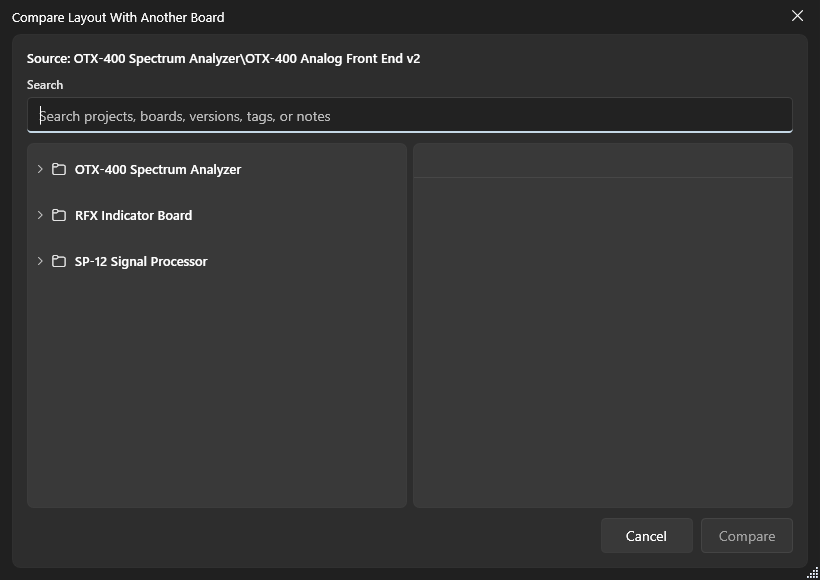Viewport: 820px width, 580px height.
Task: Click the RFX Indicator Board folder icon
Action: click(59, 215)
